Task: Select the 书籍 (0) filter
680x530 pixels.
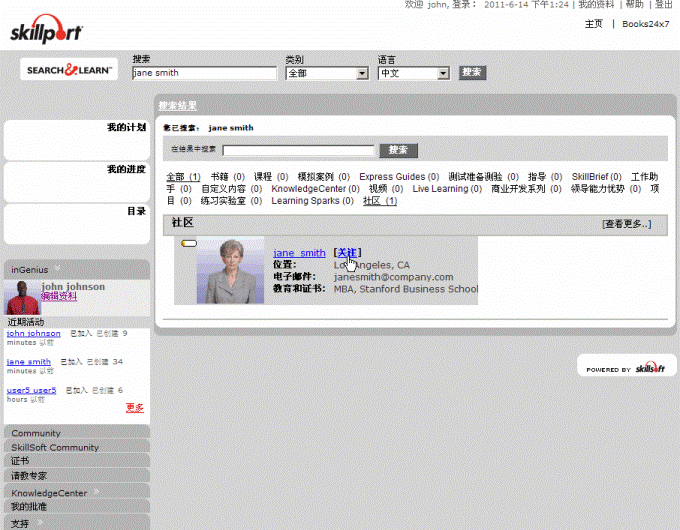Action: click(x=228, y=177)
